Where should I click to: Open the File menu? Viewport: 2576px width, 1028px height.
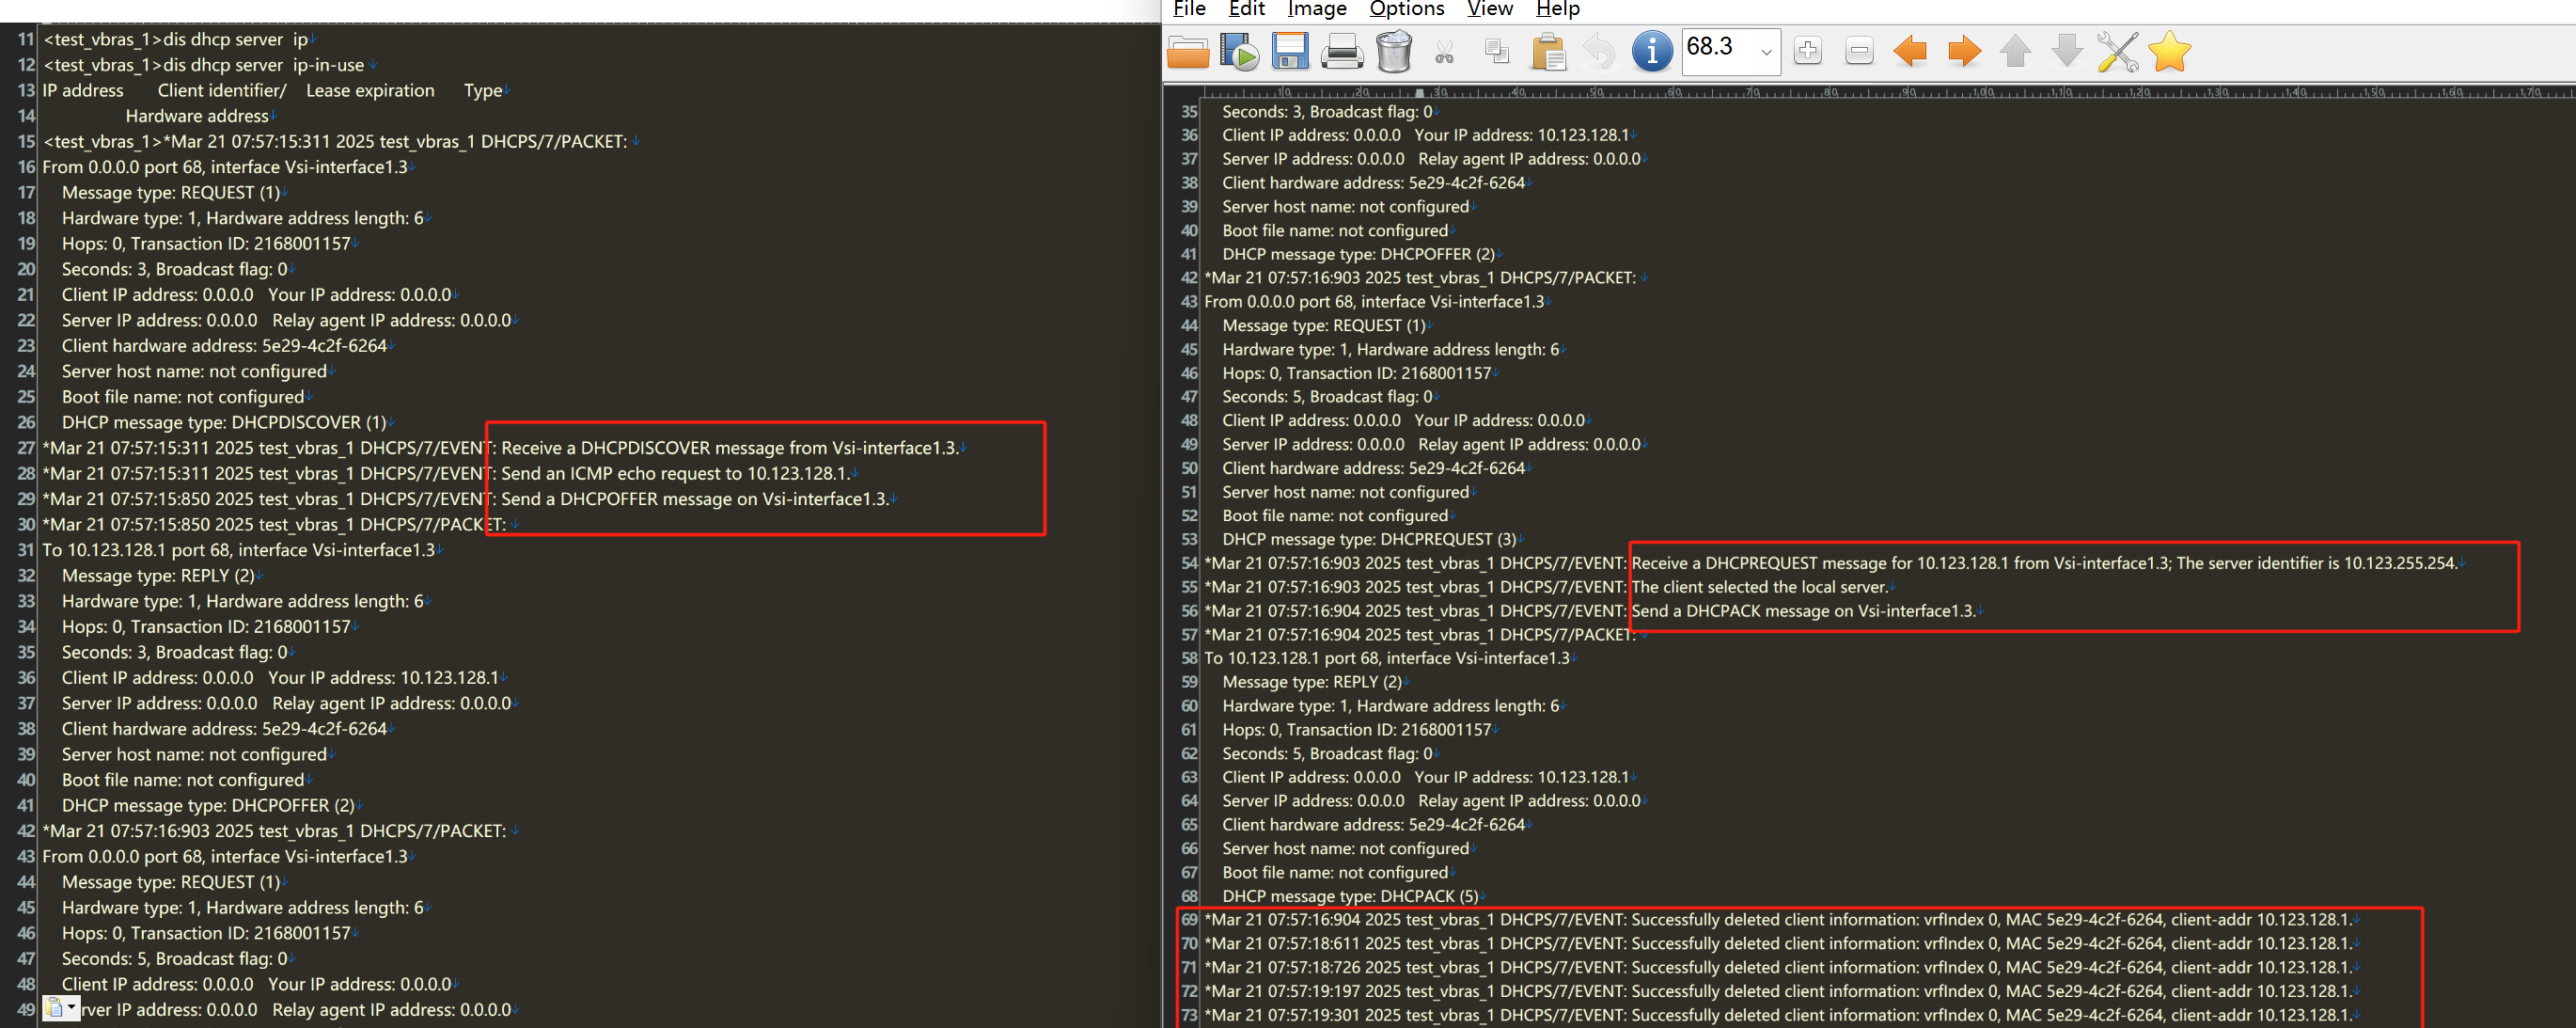[x=1189, y=9]
